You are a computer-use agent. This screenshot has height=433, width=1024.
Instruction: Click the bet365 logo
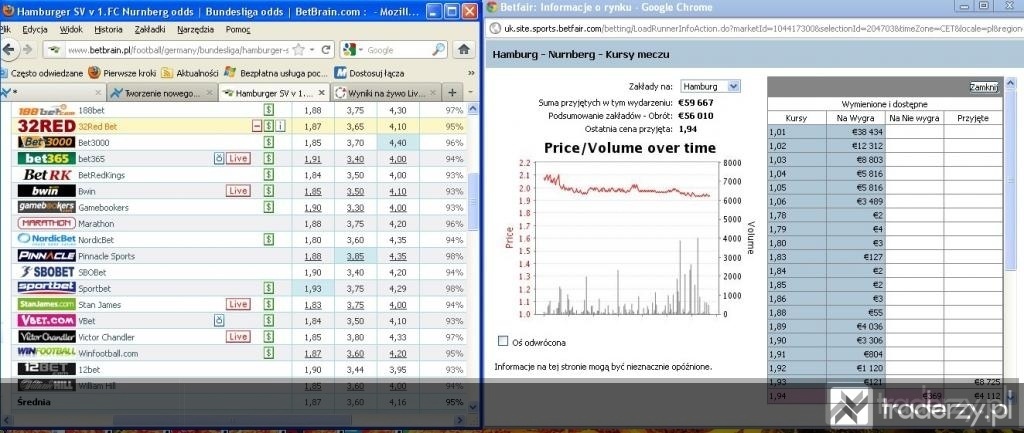point(46,159)
